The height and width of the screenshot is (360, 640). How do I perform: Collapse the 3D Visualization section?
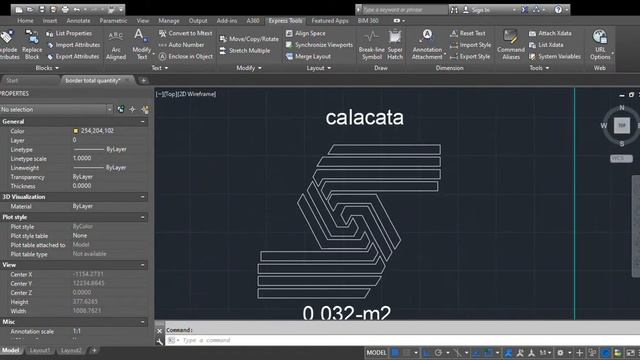[142, 197]
